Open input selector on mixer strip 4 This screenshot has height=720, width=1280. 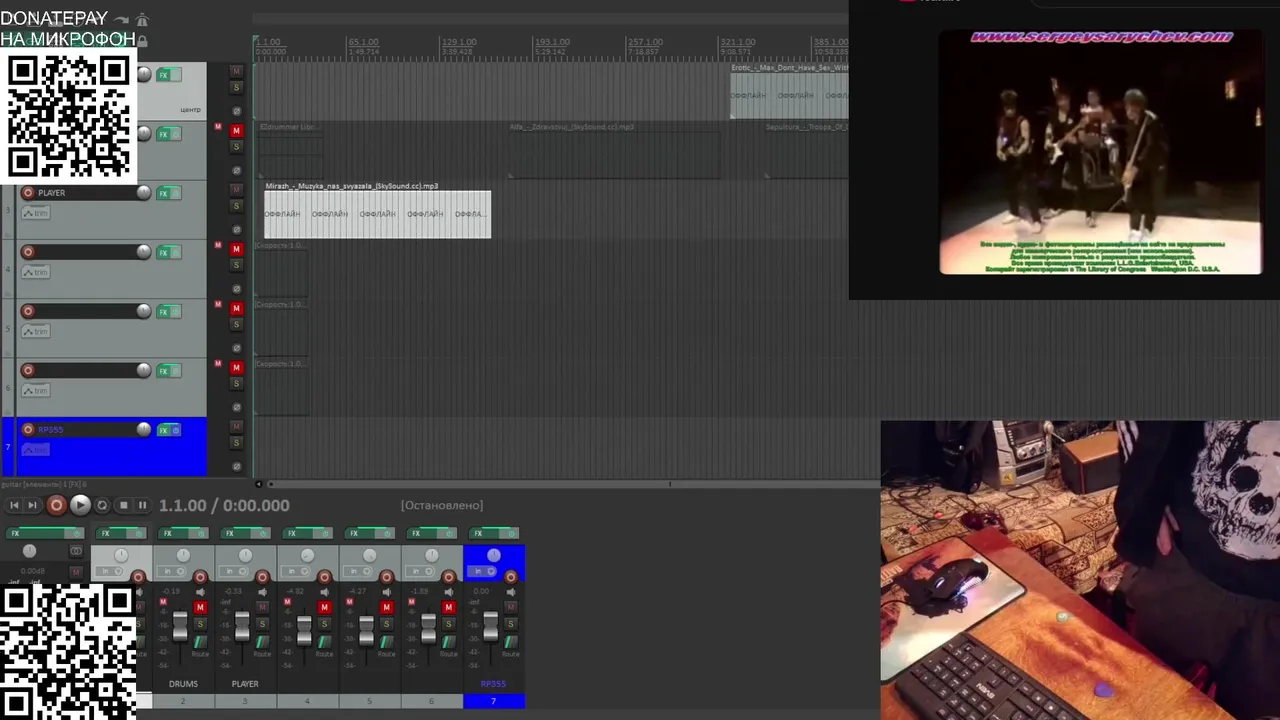coord(297,571)
